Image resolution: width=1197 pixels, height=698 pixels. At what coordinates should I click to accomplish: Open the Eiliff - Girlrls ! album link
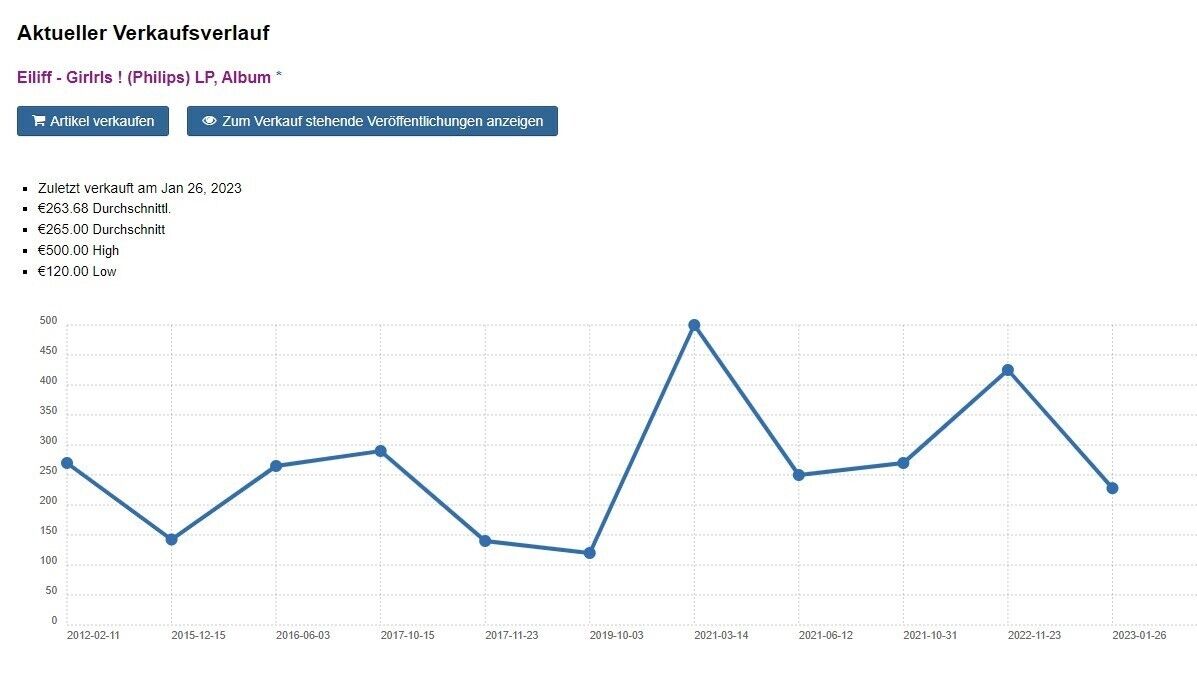coord(144,77)
